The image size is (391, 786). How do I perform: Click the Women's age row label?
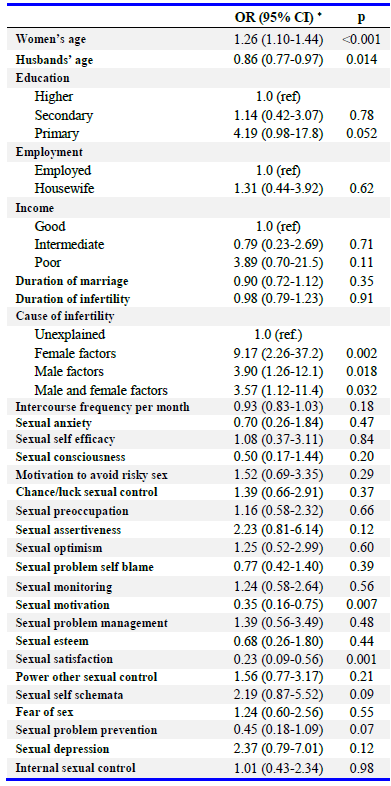(x=47, y=40)
